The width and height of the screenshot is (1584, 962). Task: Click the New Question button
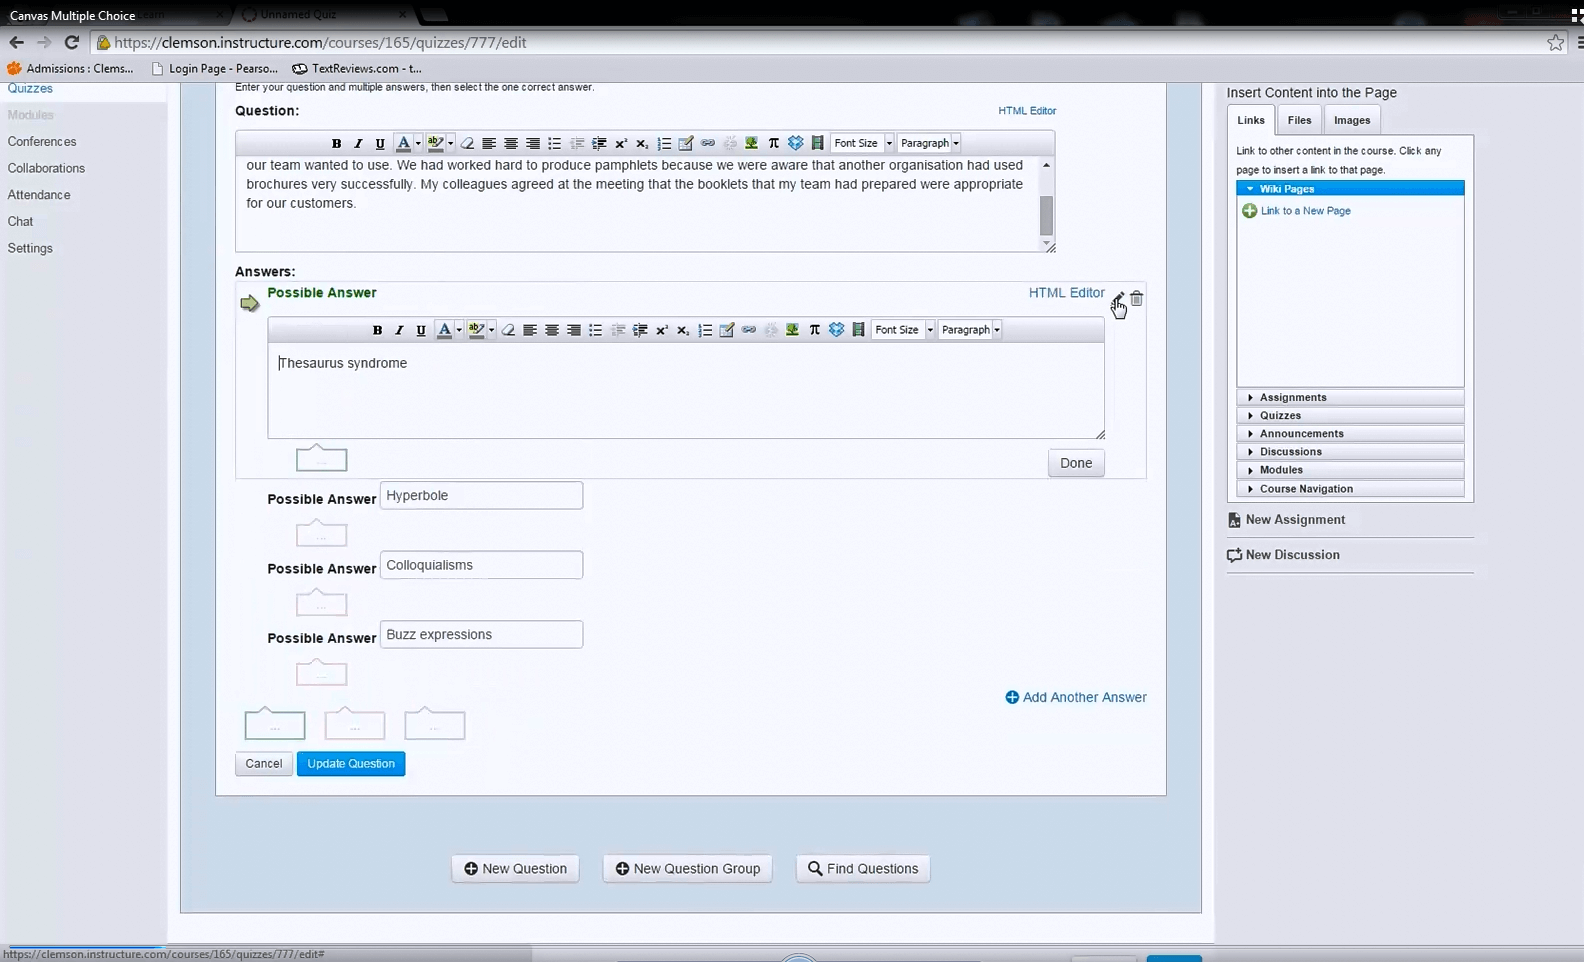click(515, 869)
